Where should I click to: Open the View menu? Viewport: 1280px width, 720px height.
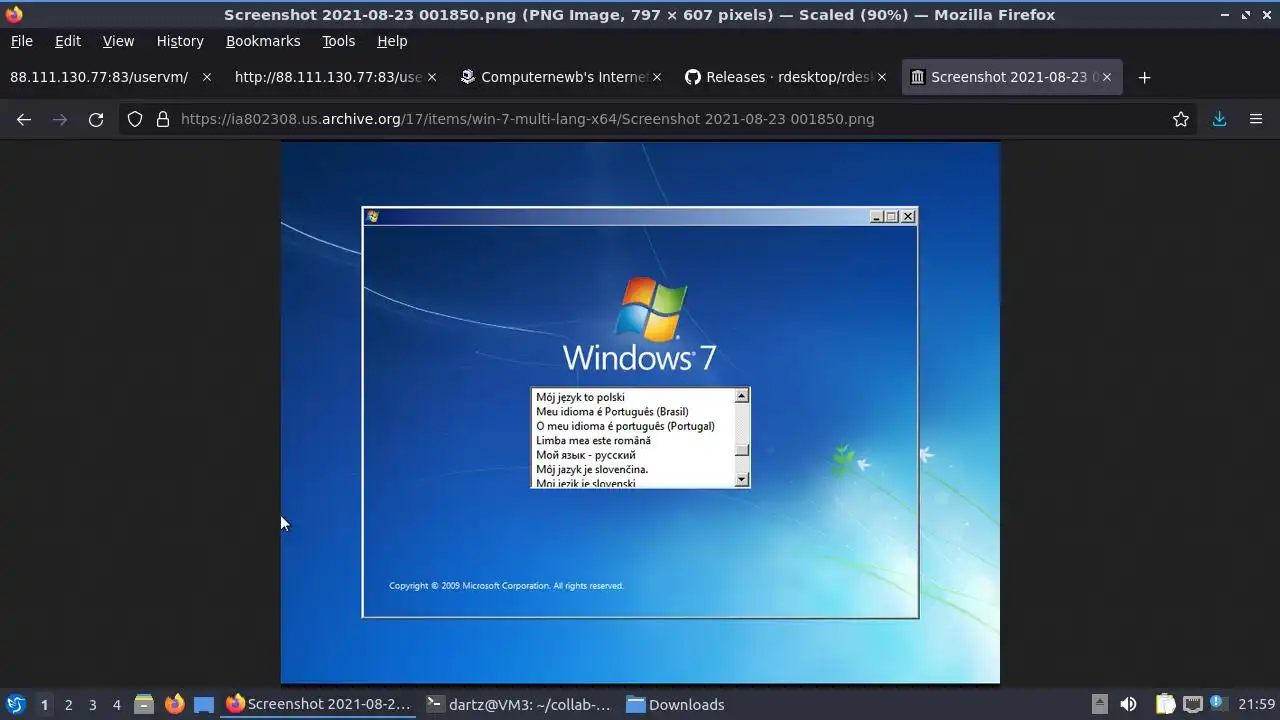pyautogui.click(x=118, y=41)
